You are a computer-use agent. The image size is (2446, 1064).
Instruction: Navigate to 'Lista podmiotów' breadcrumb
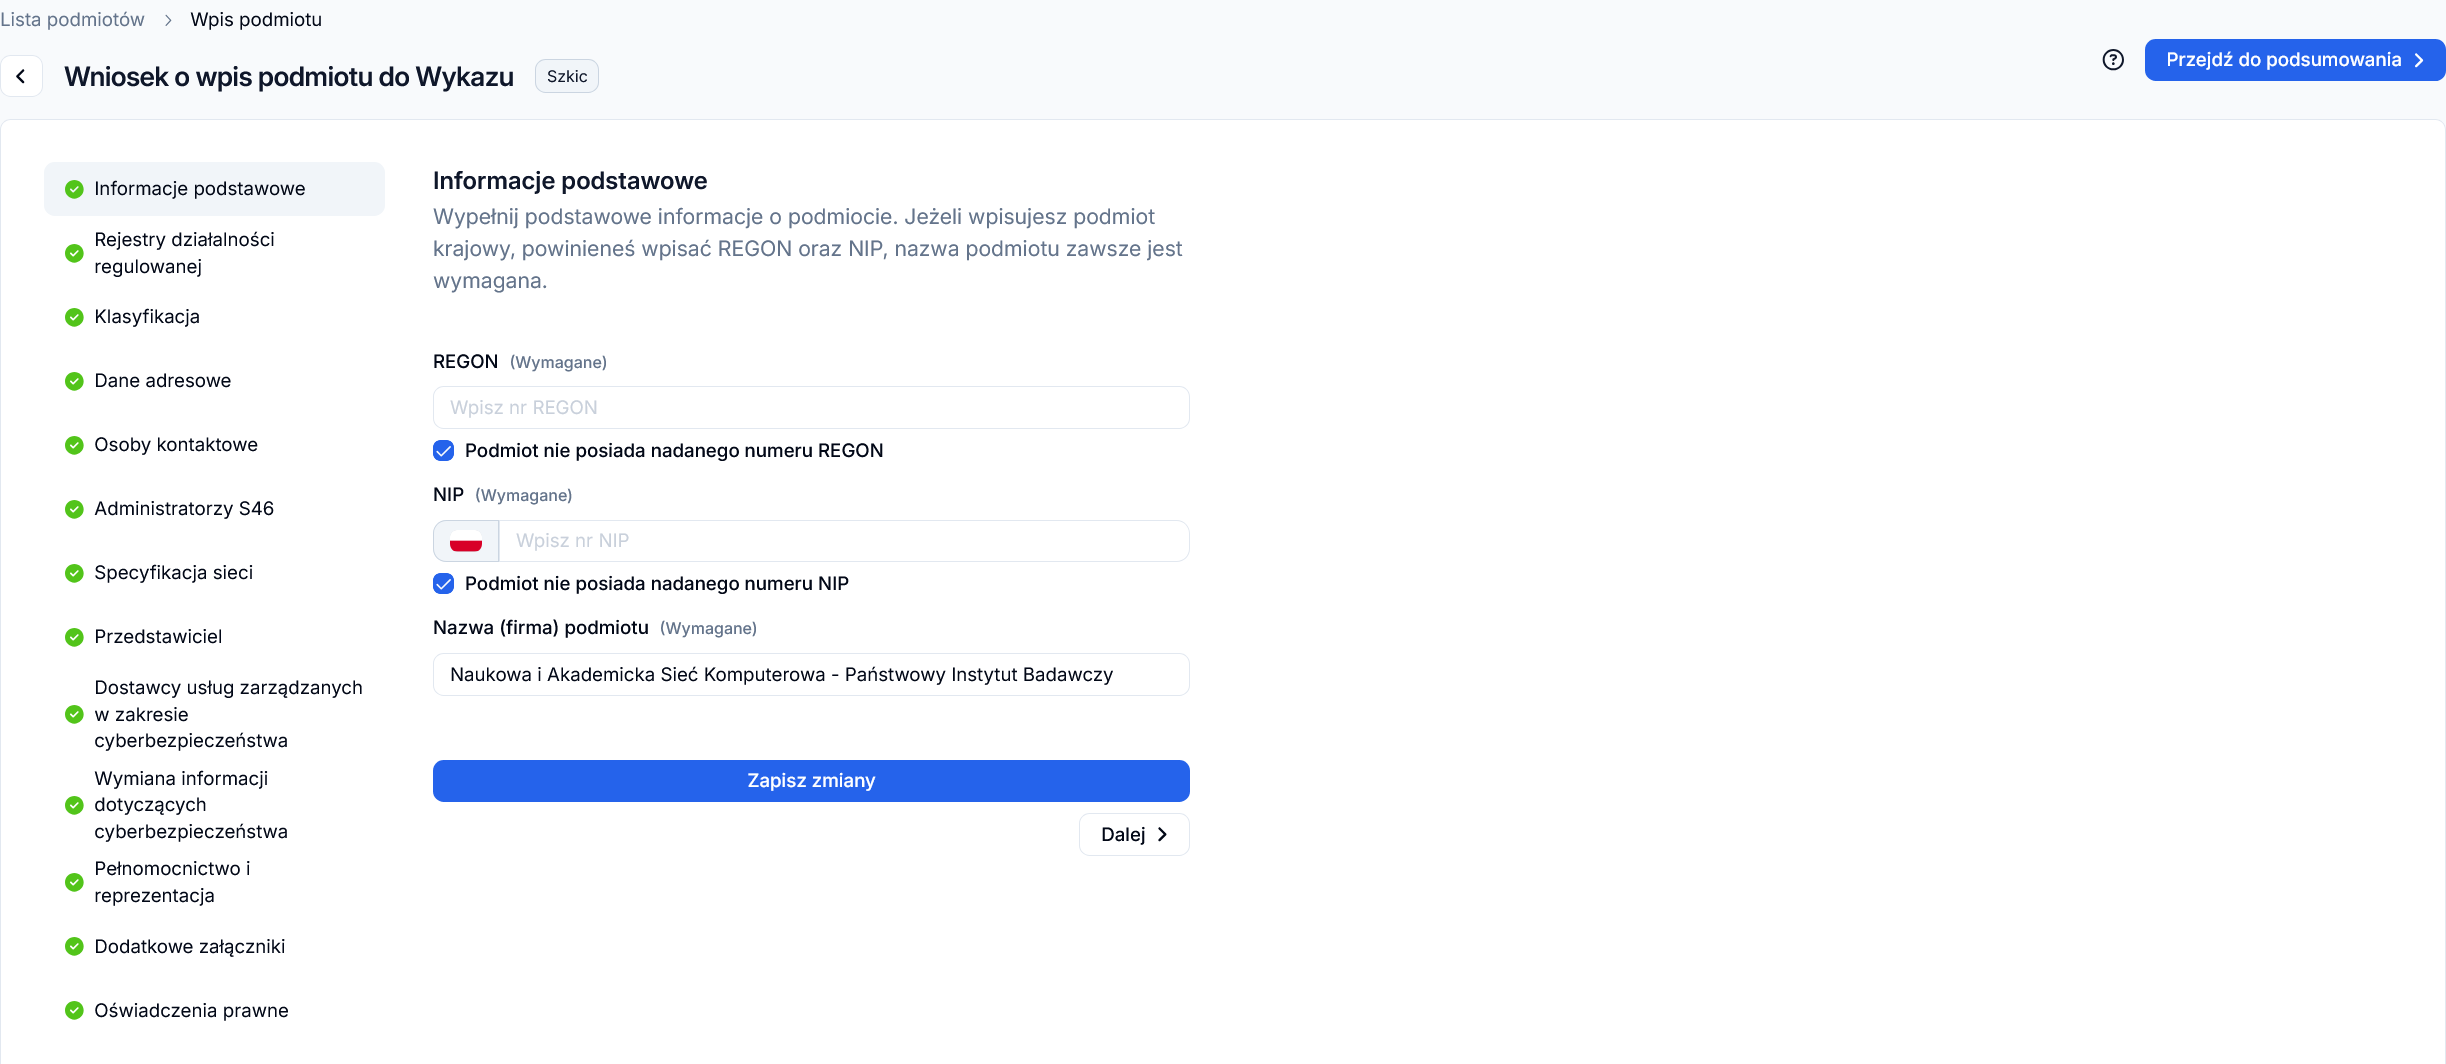click(73, 20)
